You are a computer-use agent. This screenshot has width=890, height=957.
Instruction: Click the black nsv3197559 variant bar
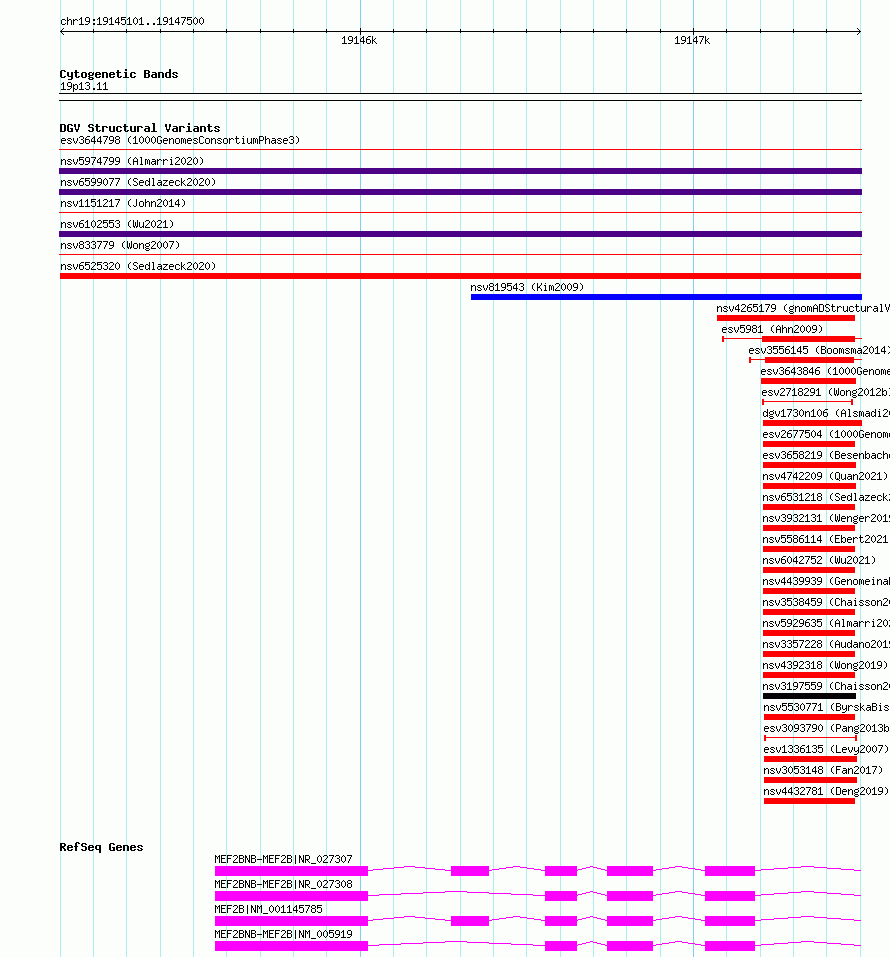tap(809, 696)
